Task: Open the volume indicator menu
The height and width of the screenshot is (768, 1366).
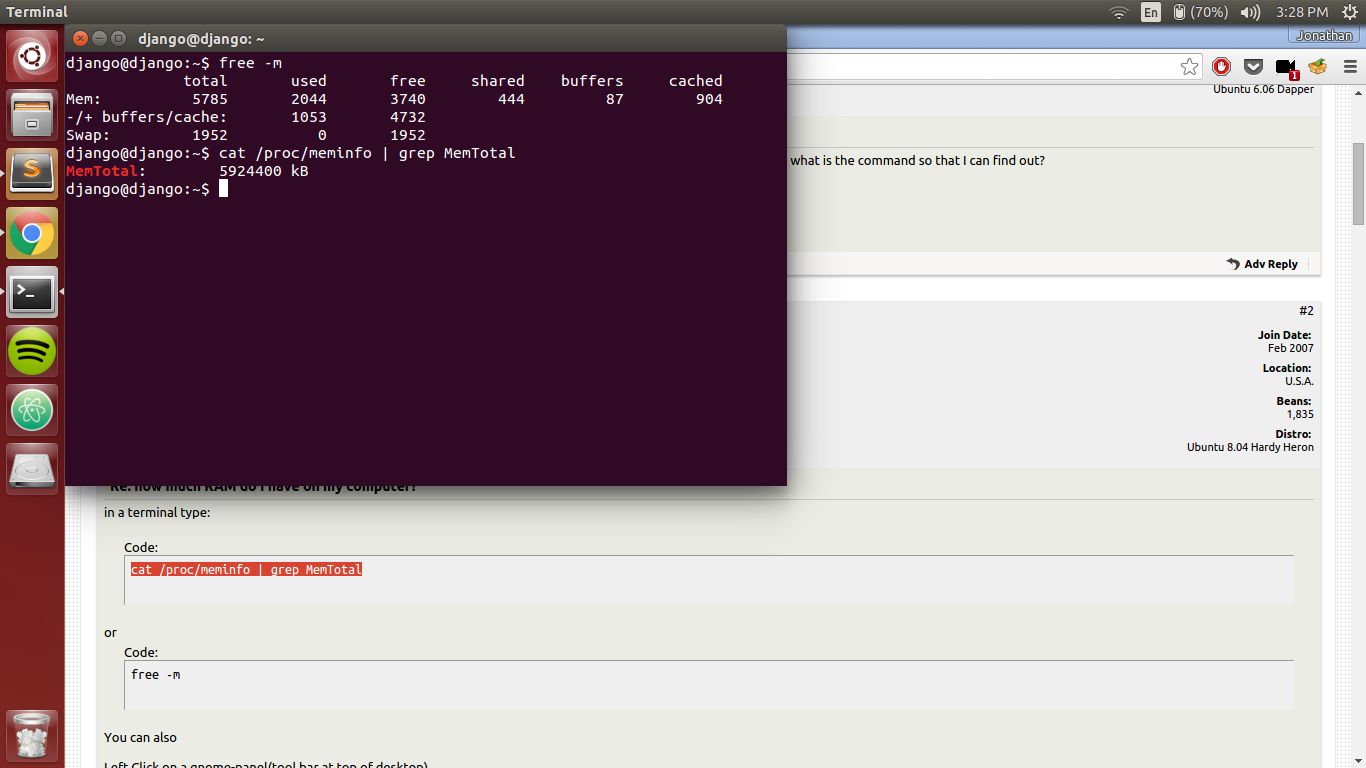Action: click(x=1250, y=12)
